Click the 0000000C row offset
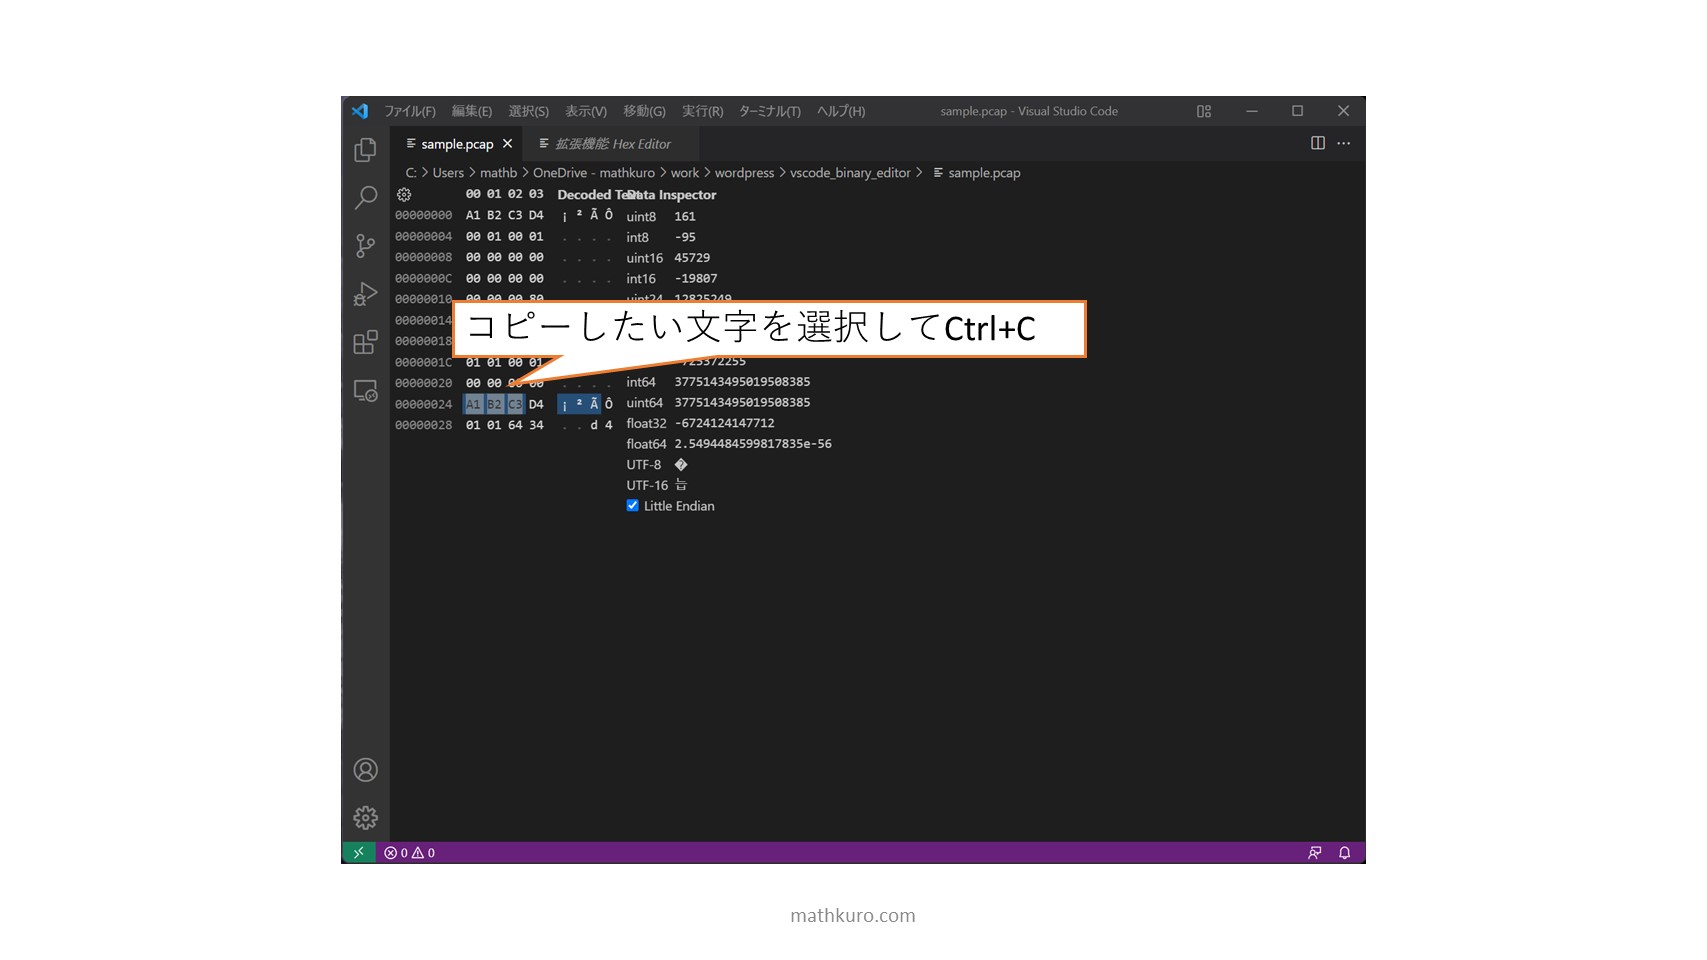The image size is (1707, 960). tap(424, 279)
